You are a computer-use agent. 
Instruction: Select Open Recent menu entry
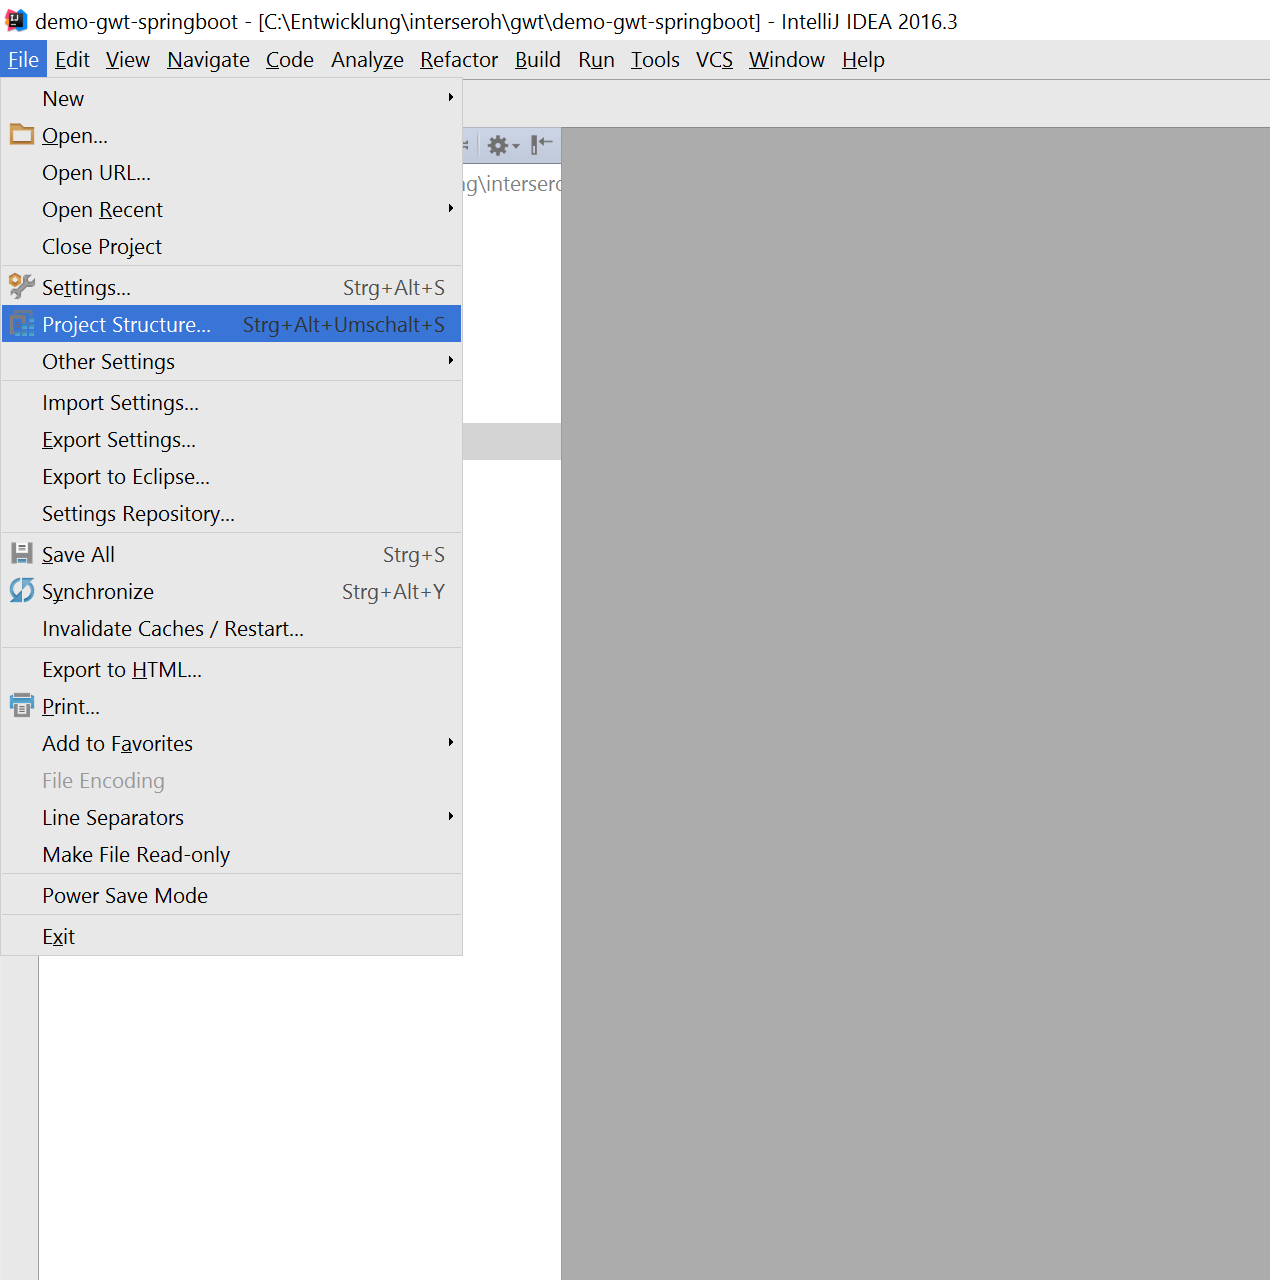[x=232, y=209]
